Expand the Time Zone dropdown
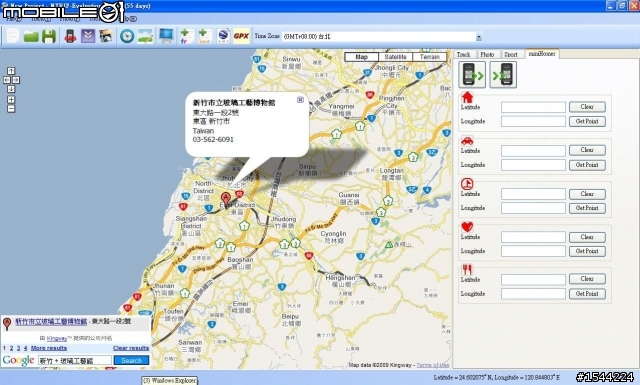Viewport: 640px width, 385px height. [x=478, y=37]
